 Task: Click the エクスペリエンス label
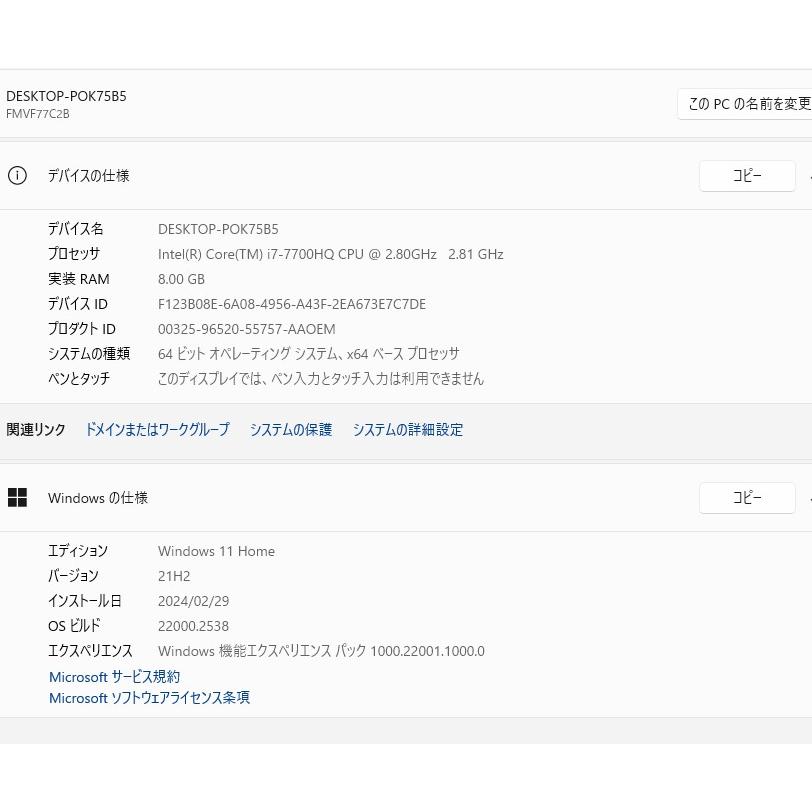[90, 651]
